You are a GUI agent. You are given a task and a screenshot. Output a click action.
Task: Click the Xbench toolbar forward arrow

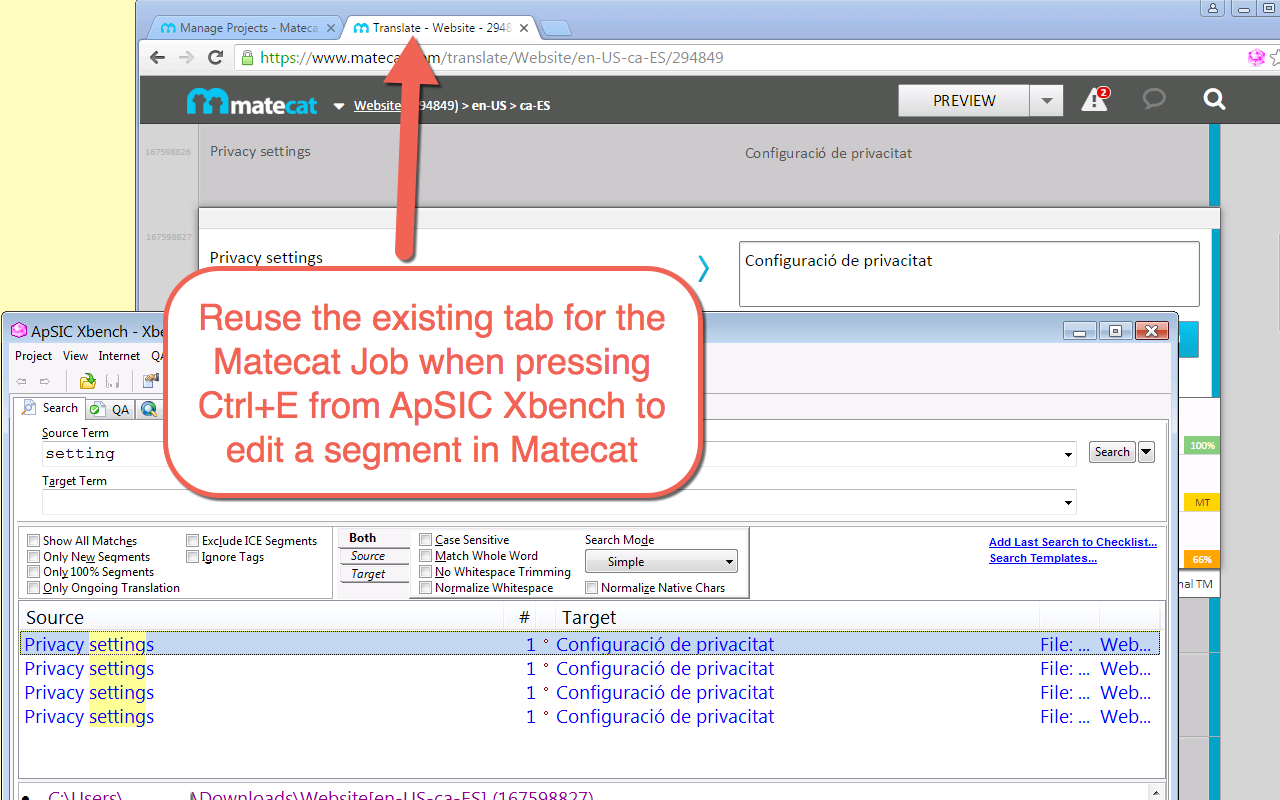pyautogui.click(x=45, y=381)
